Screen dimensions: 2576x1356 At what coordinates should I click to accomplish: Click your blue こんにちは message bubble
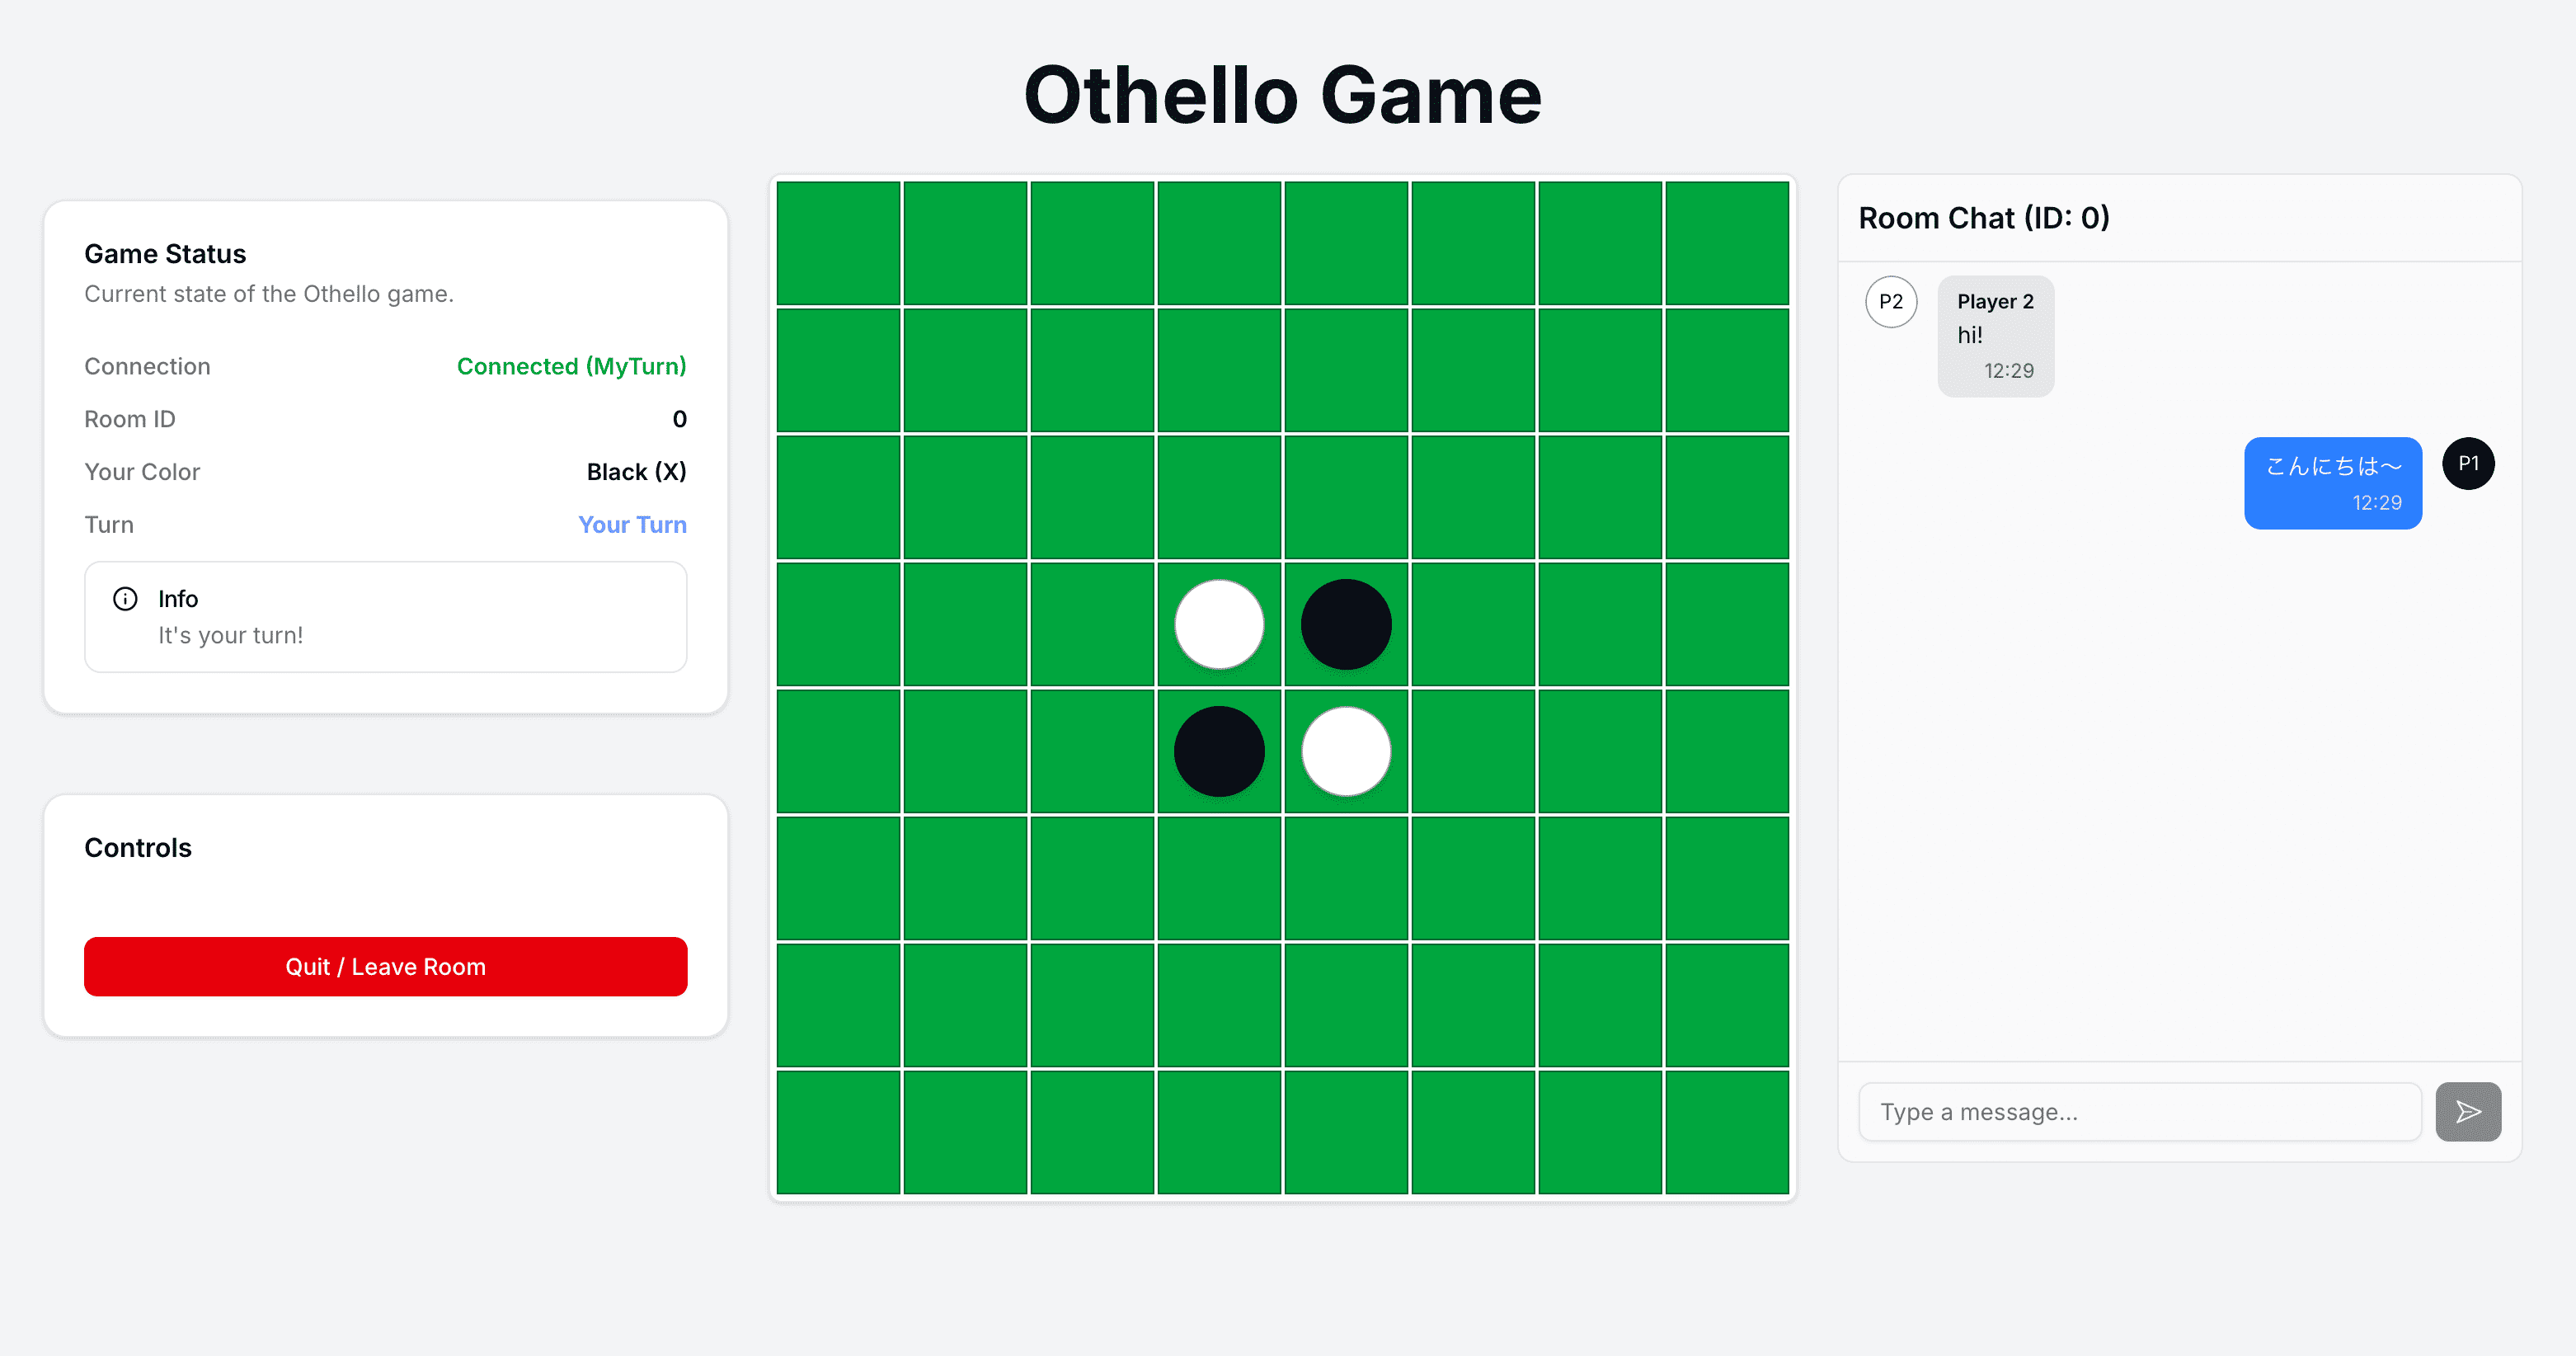click(2333, 483)
